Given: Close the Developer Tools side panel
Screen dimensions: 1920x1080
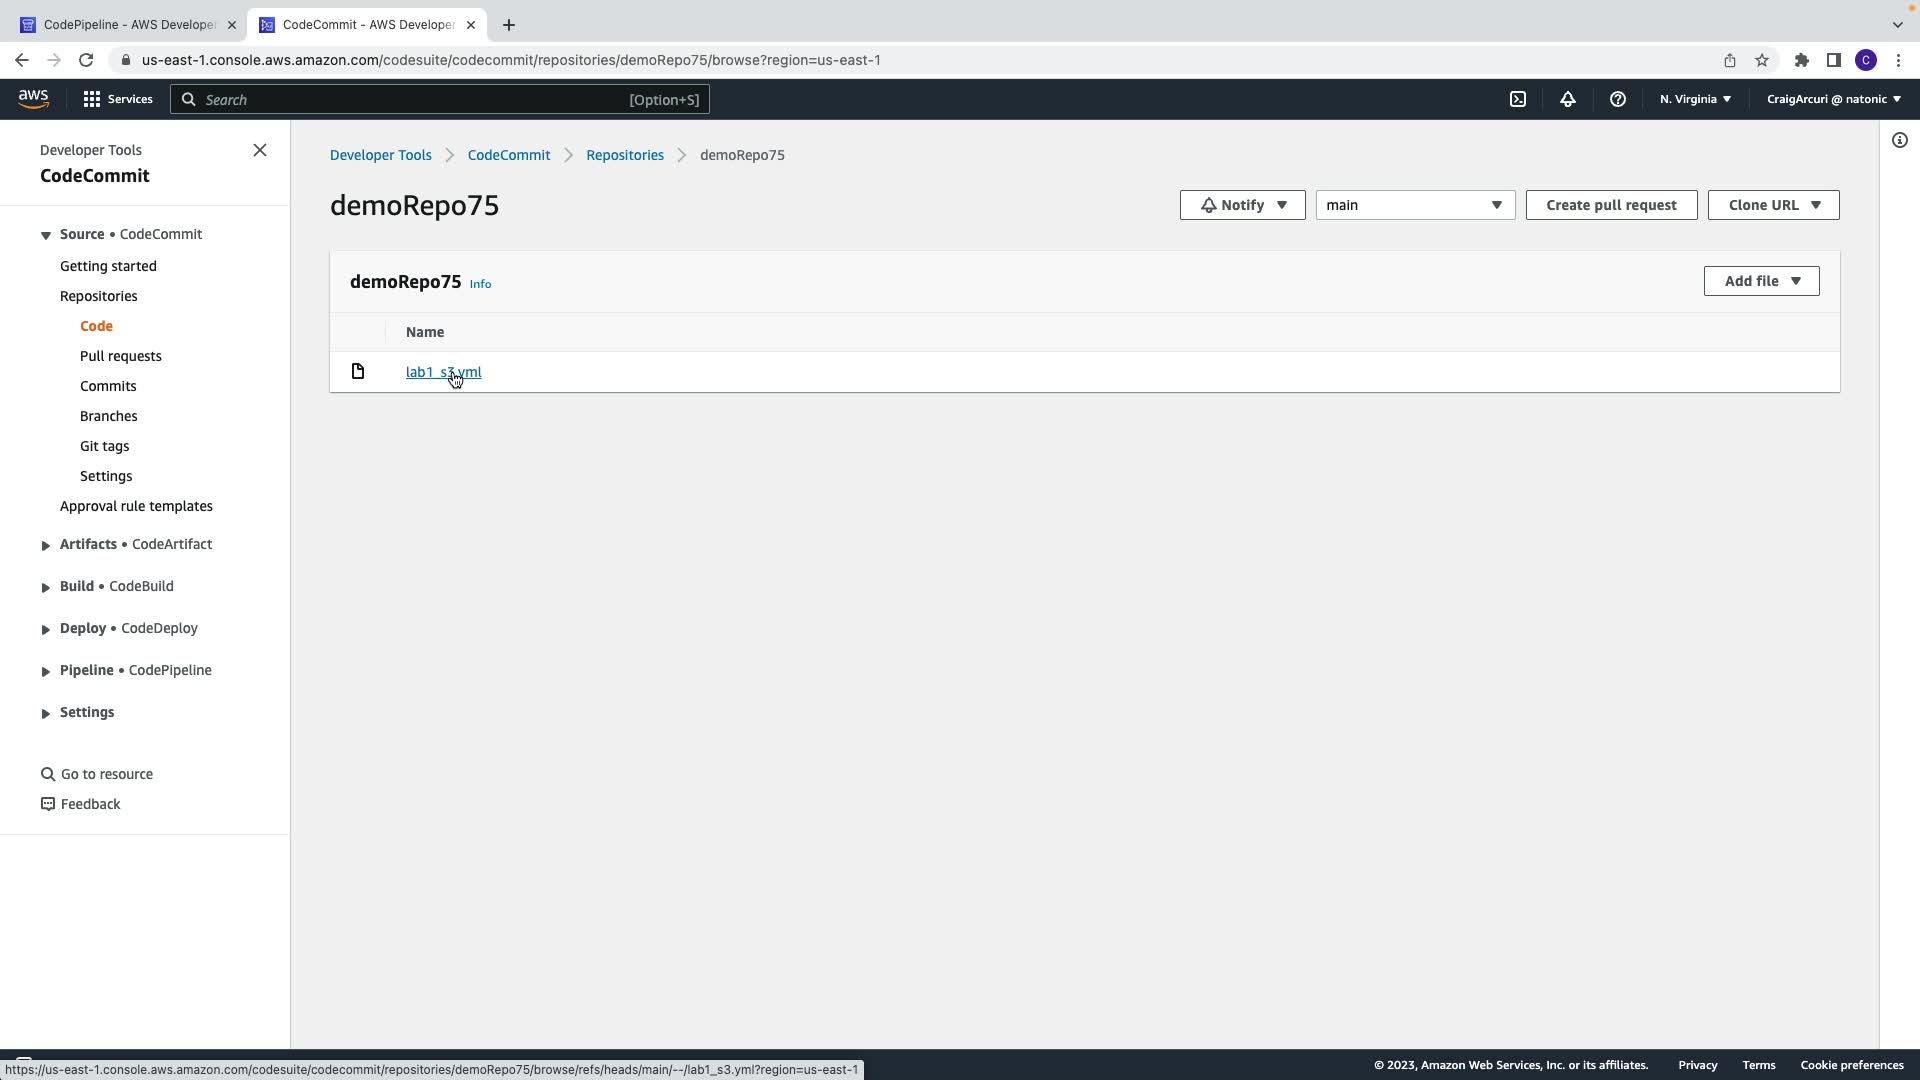Looking at the screenshot, I should click(x=260, y=150).
